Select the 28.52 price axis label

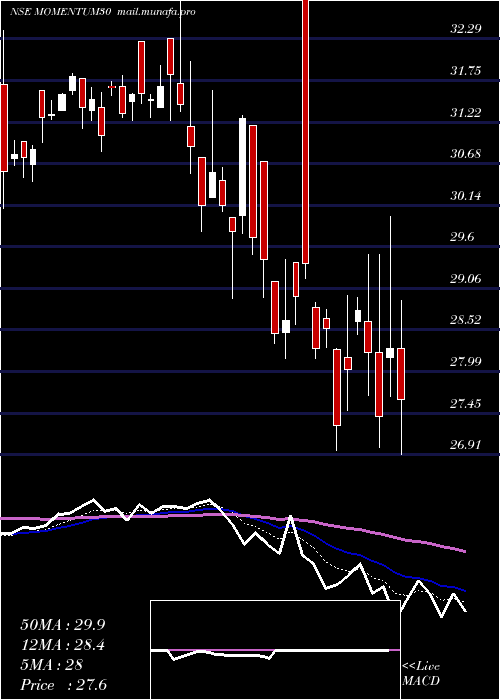(466, 320)
